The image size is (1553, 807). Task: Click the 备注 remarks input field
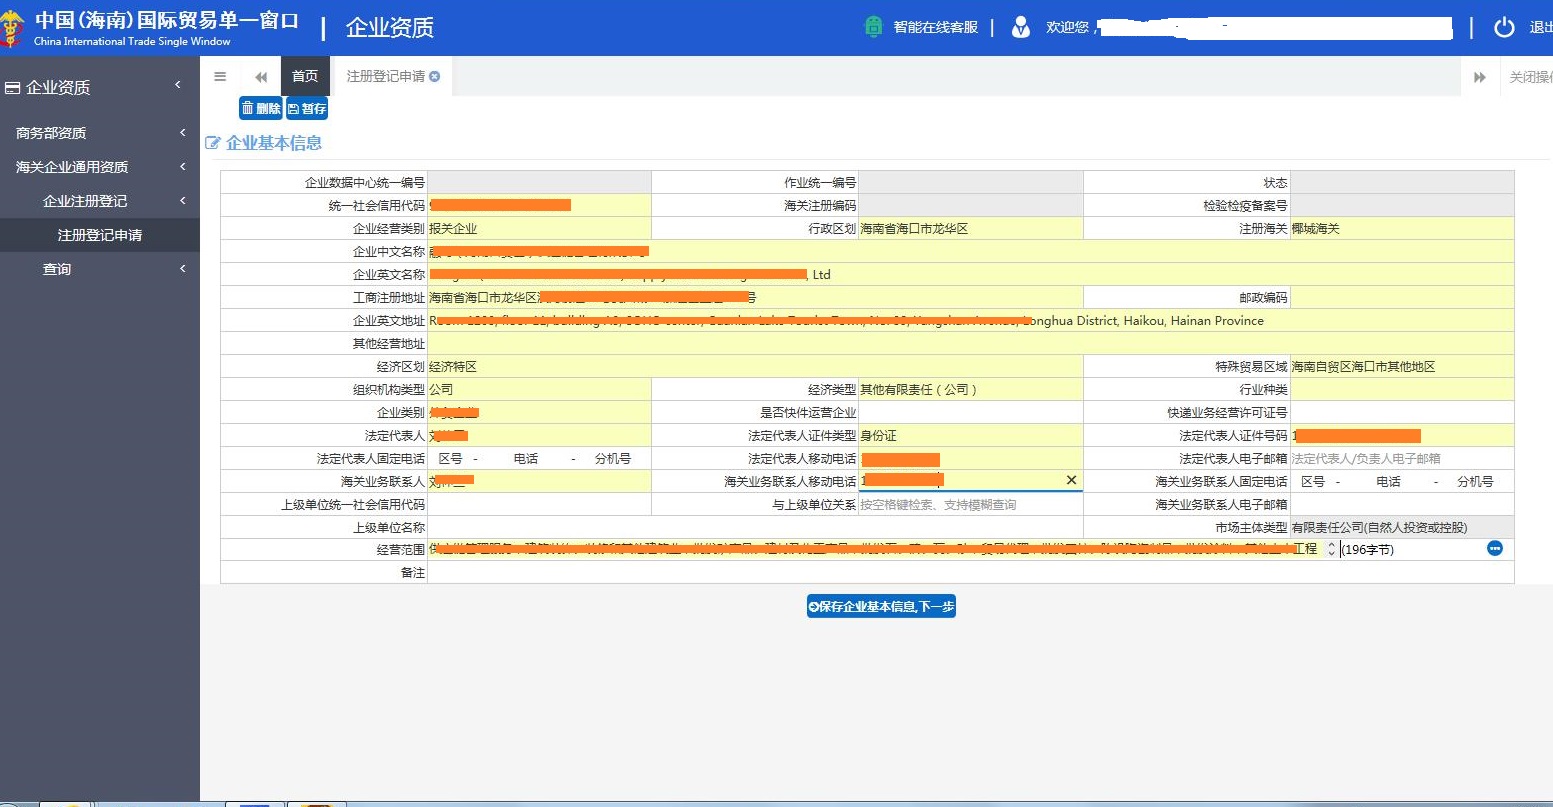click(970, 572)
